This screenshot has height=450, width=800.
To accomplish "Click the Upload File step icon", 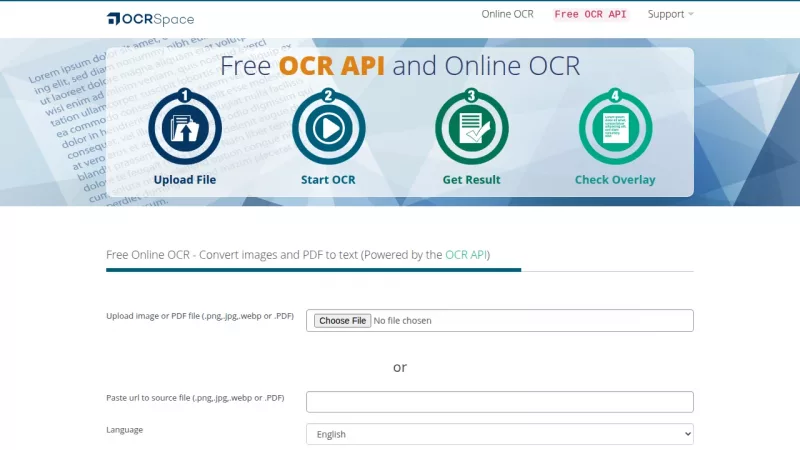I will point(185,126).
